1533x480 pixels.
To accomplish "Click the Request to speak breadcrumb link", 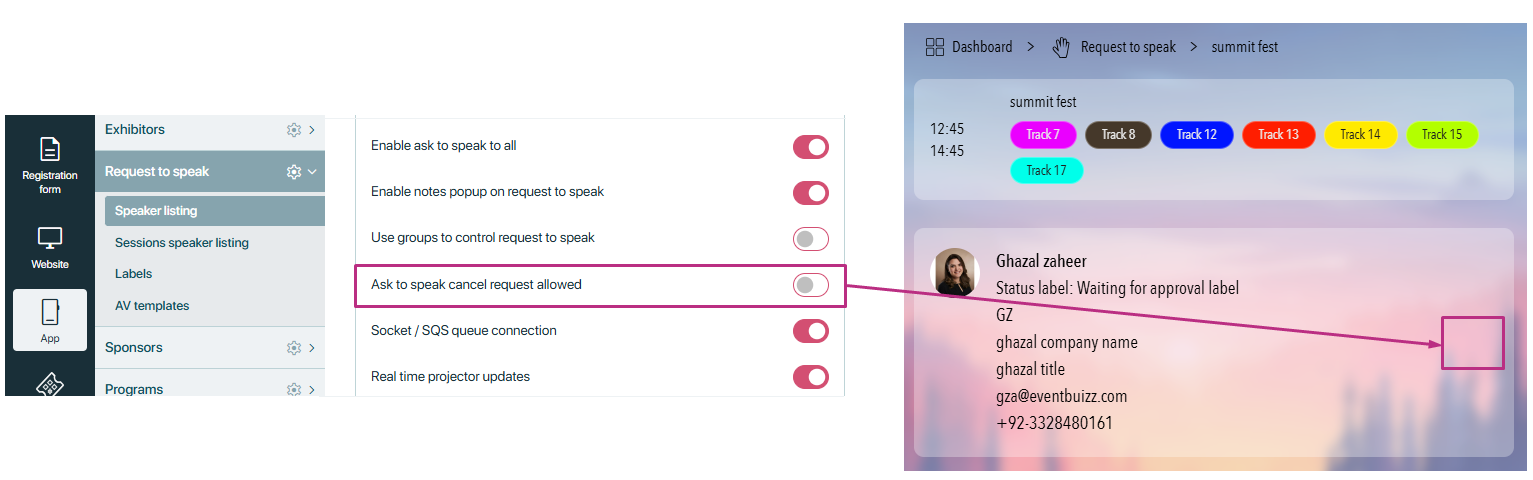I will click(1128, 47).
